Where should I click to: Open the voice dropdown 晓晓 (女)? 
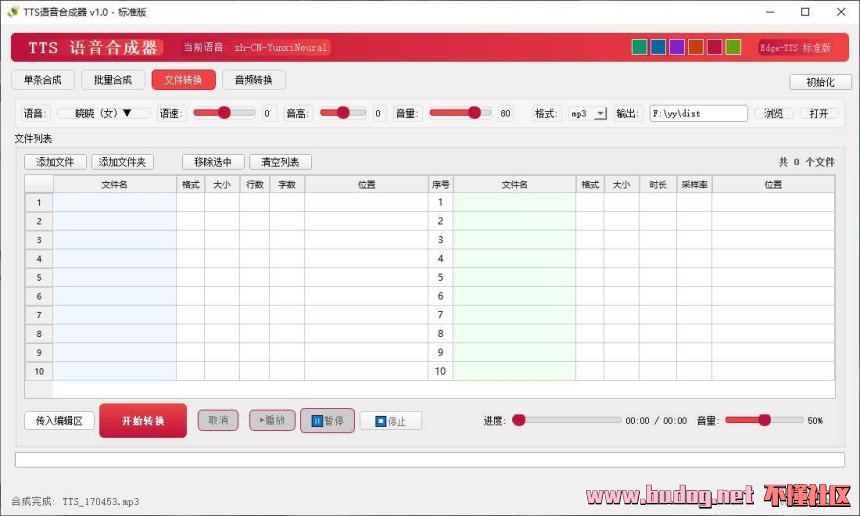click(x=103, y=114)
